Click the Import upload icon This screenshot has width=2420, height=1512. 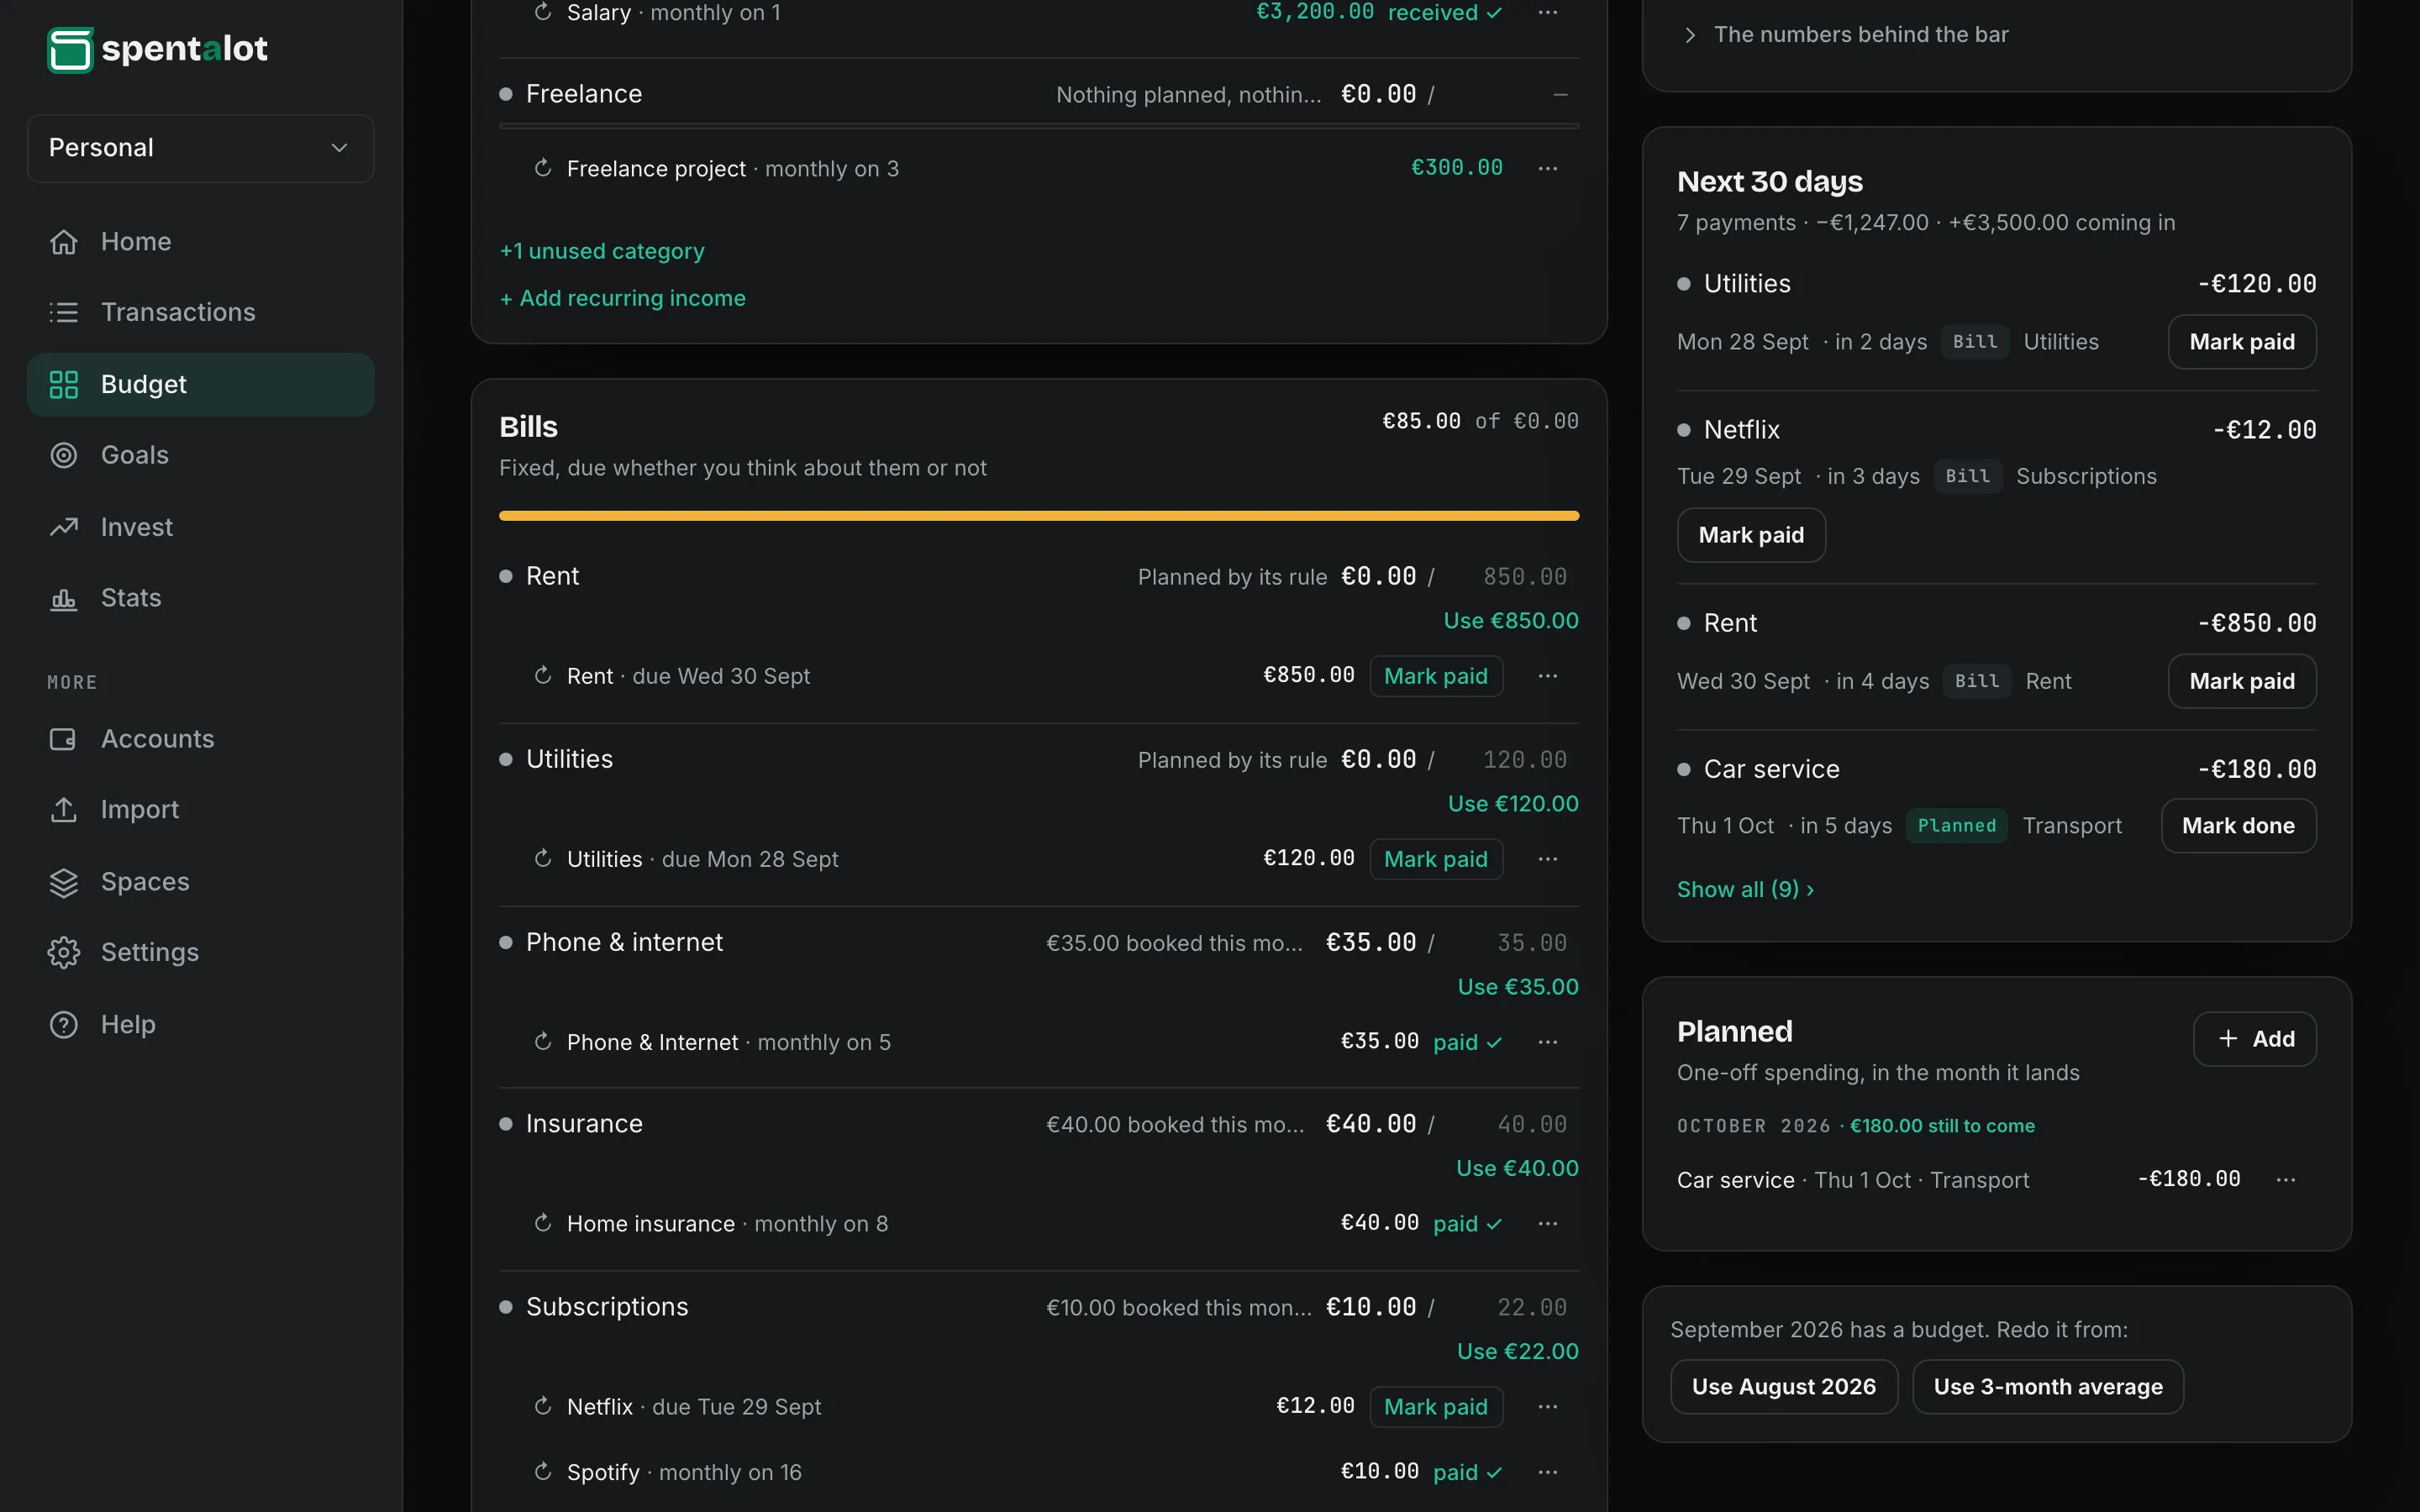click(x=63, y=810)
